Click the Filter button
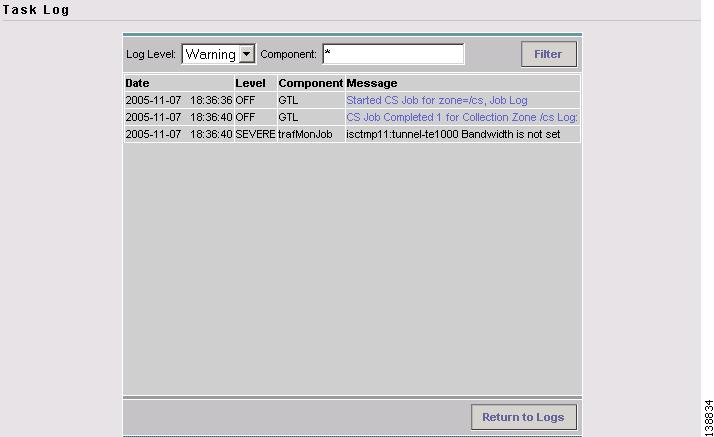The height and width of the screenshot is (437, 714). pyautogui.click(x=549, y=54)
